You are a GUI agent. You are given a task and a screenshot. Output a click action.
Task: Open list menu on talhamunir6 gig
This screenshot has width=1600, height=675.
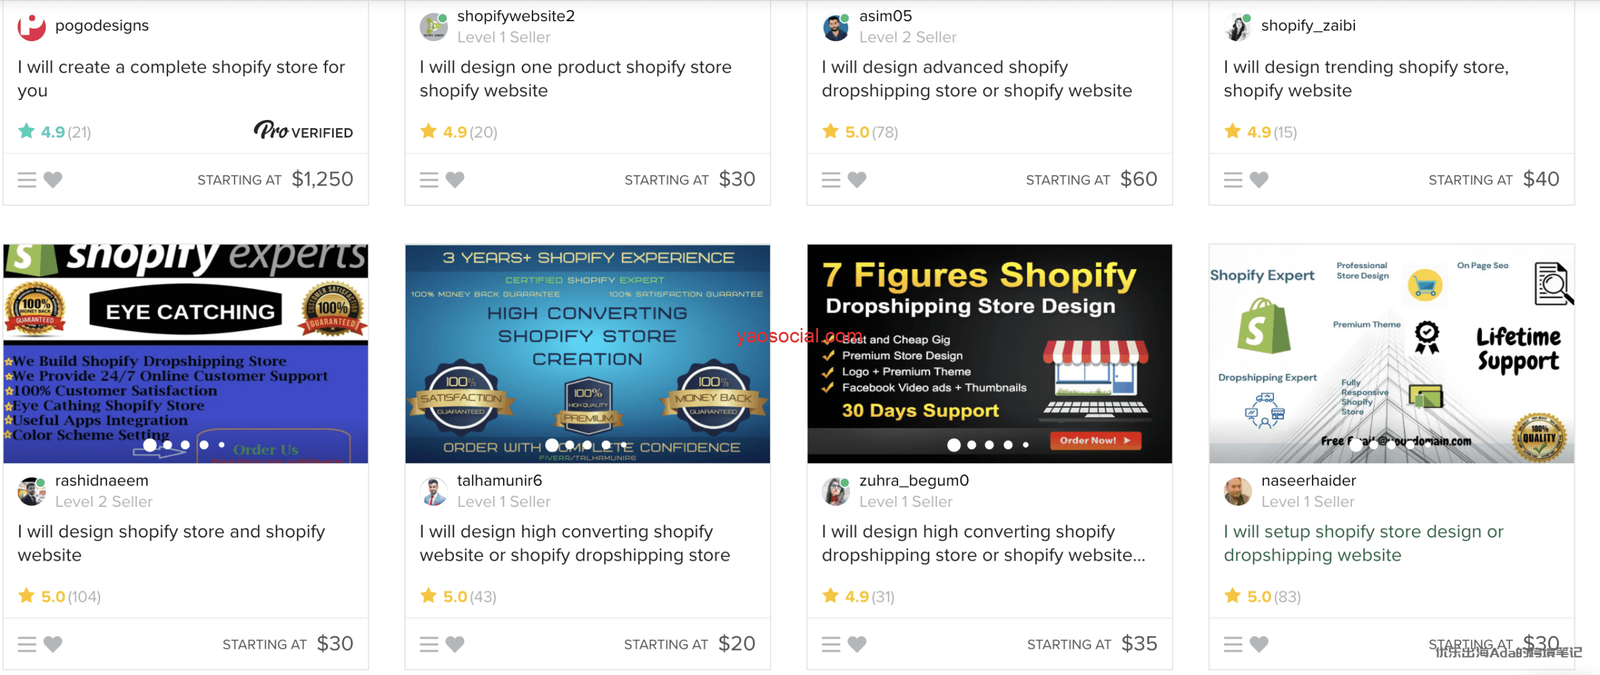429,644
